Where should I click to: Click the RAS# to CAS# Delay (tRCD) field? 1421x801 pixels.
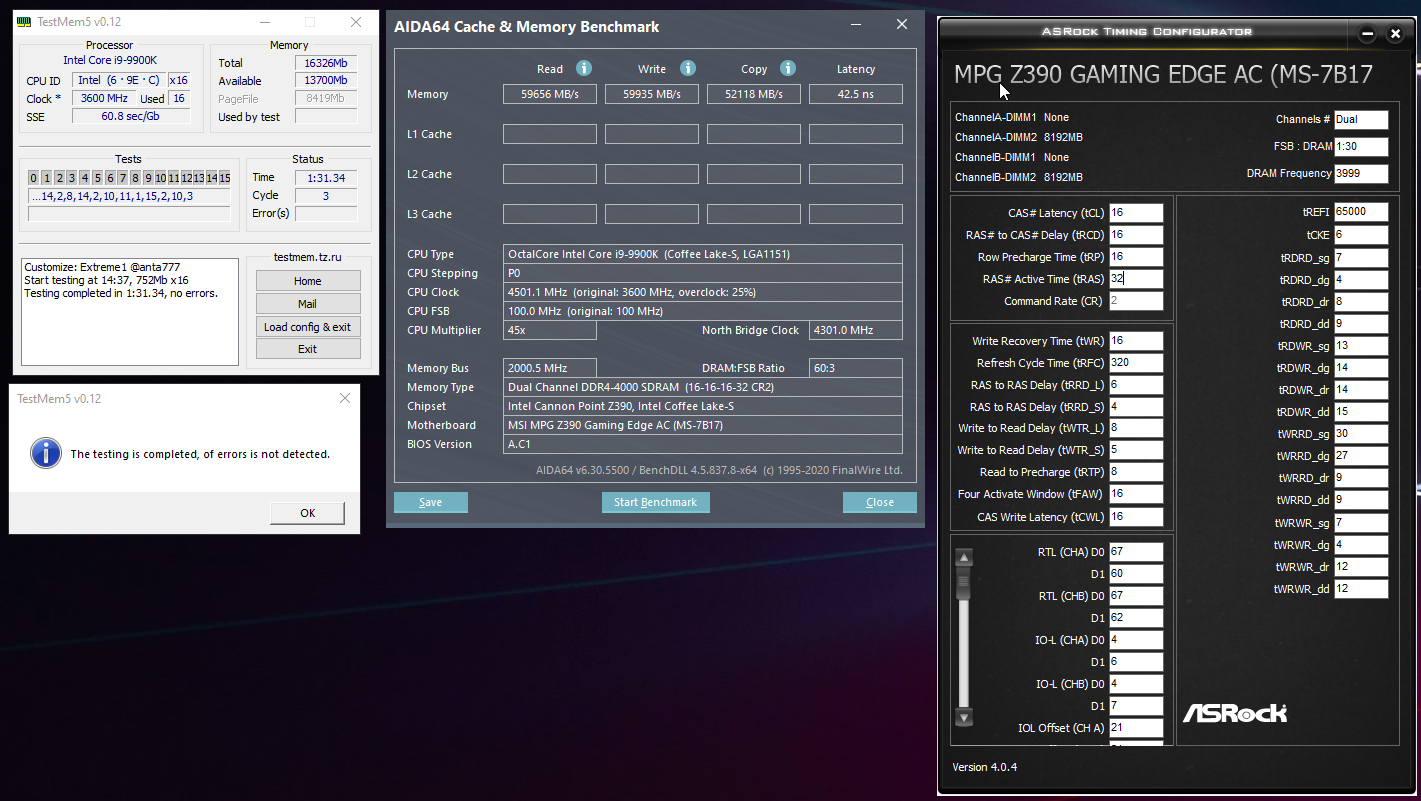1136,235
